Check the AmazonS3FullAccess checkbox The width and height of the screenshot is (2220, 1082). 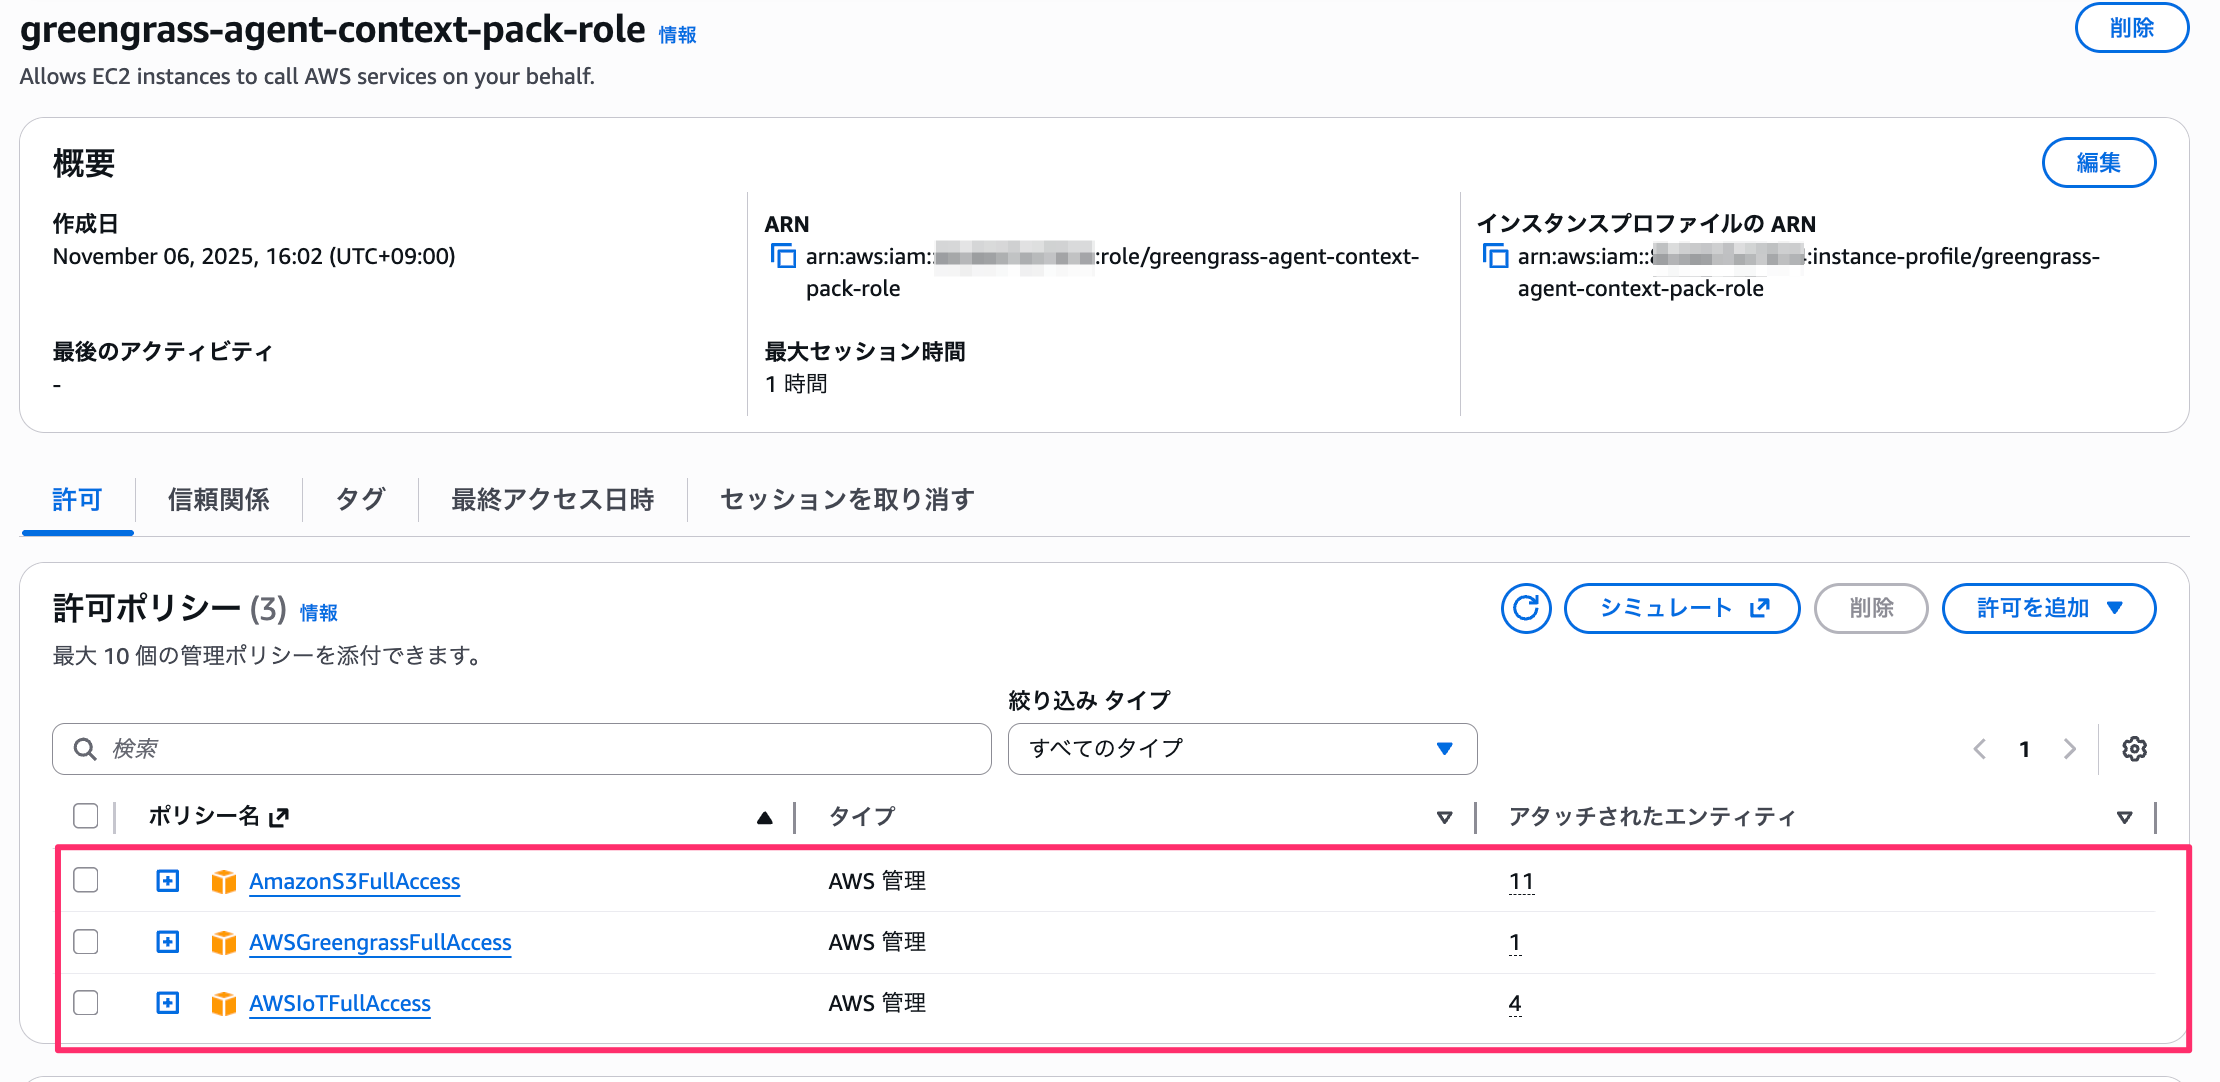tap(86, 880)
